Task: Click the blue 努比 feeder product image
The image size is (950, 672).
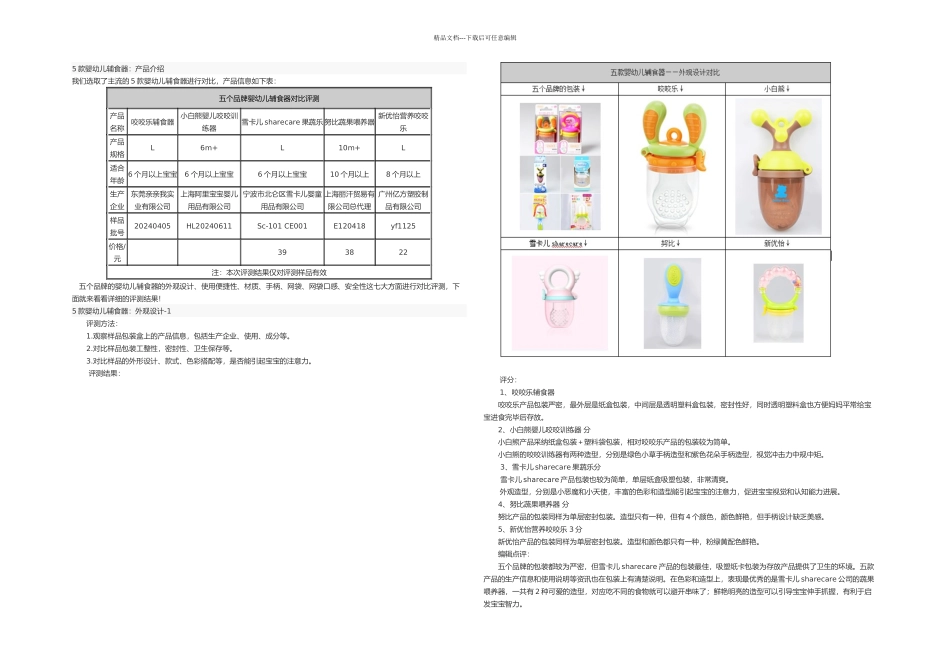Action: (x=672, y=303)
